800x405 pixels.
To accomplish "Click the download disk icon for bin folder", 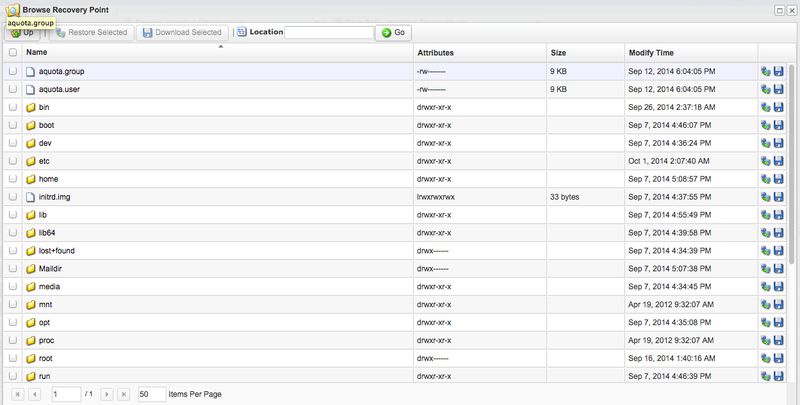I will [x=779, y=108].
